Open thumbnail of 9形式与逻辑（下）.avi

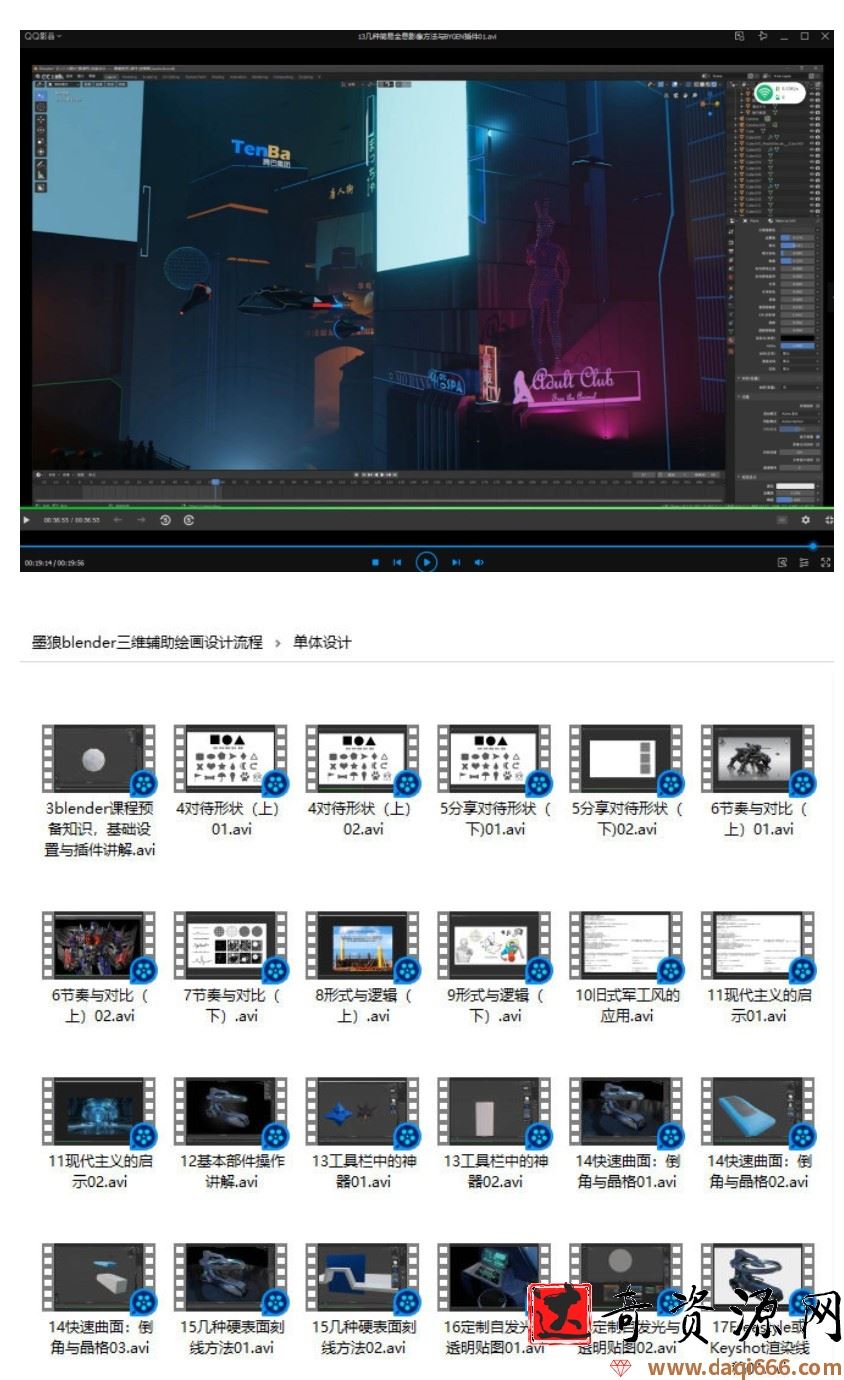click(494, 945)
